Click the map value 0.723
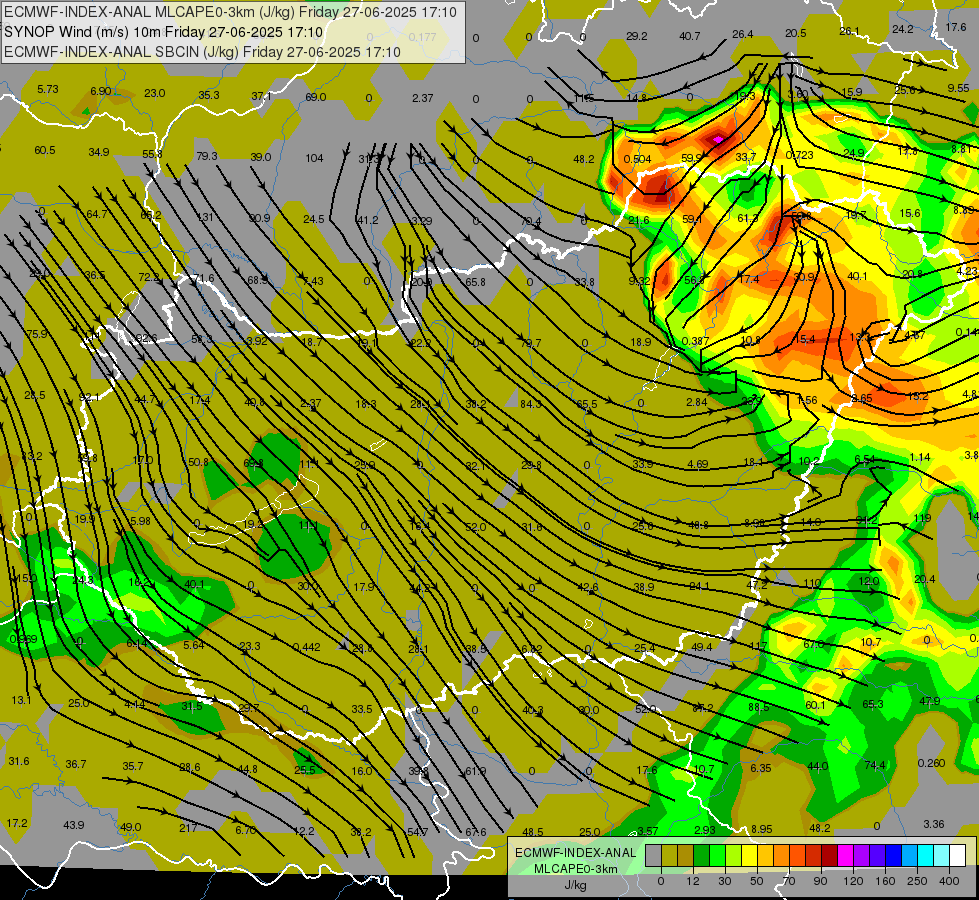Viewport: 979px width, 900px height. coord(800,155)
